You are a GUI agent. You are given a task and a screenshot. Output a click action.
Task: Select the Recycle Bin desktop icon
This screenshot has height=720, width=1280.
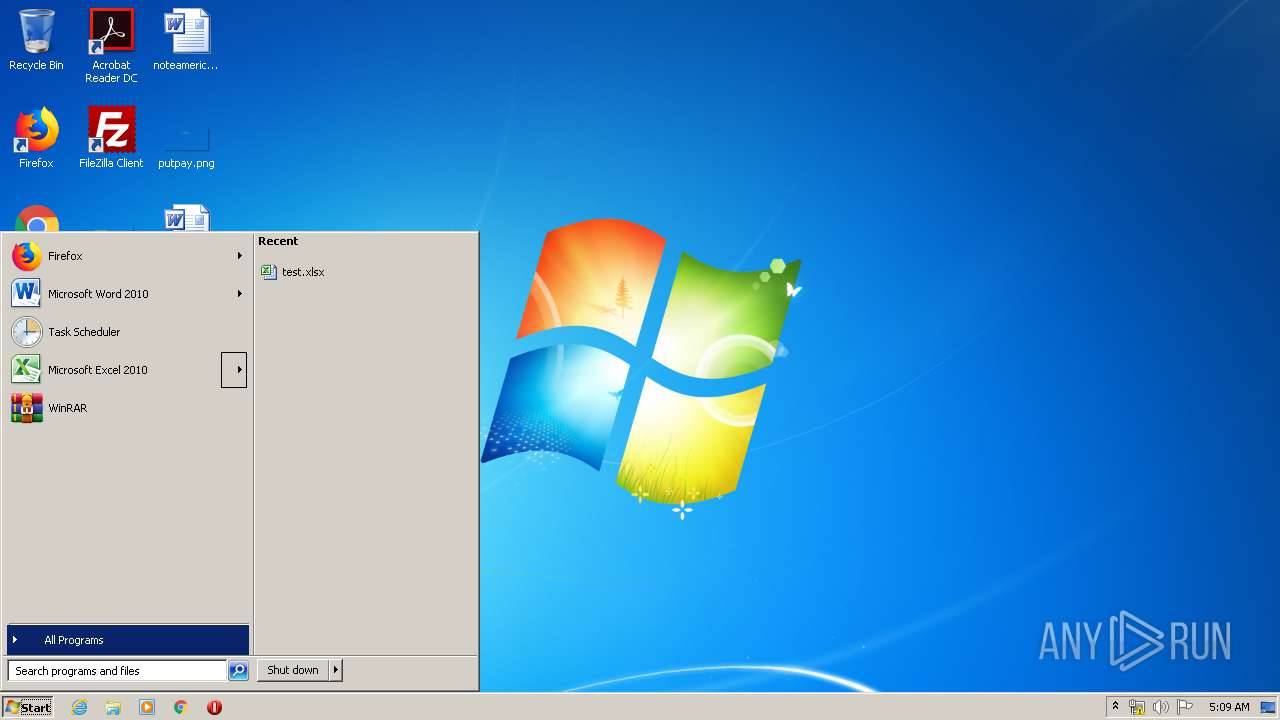point(36,40)
